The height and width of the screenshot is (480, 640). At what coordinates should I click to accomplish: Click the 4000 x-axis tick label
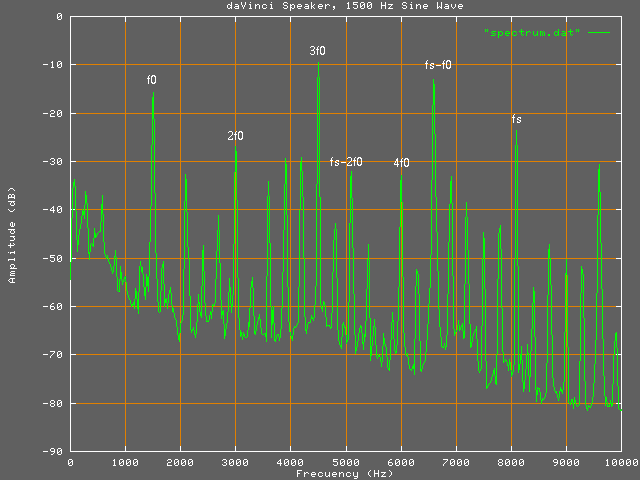pyautogui.click(x=291, y=462)
